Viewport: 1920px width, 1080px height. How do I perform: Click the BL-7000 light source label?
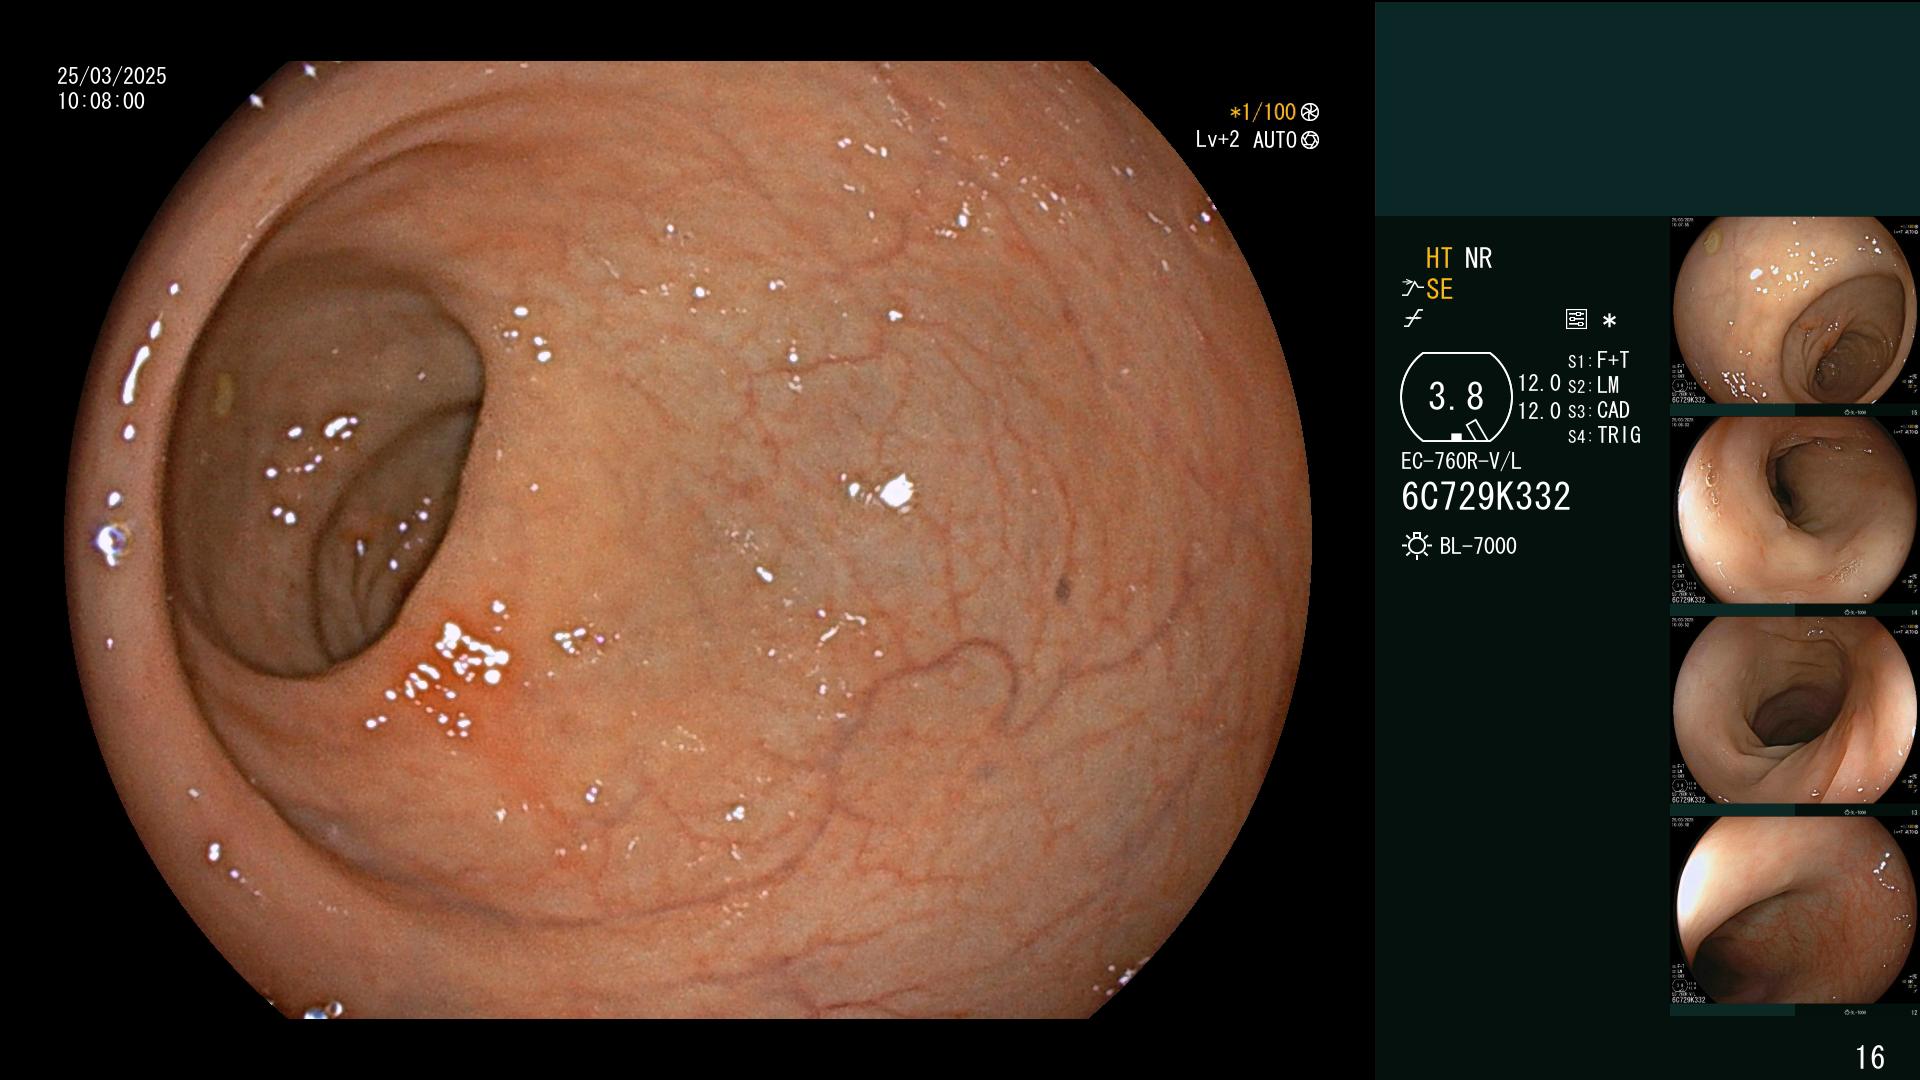pos(1478,546)
